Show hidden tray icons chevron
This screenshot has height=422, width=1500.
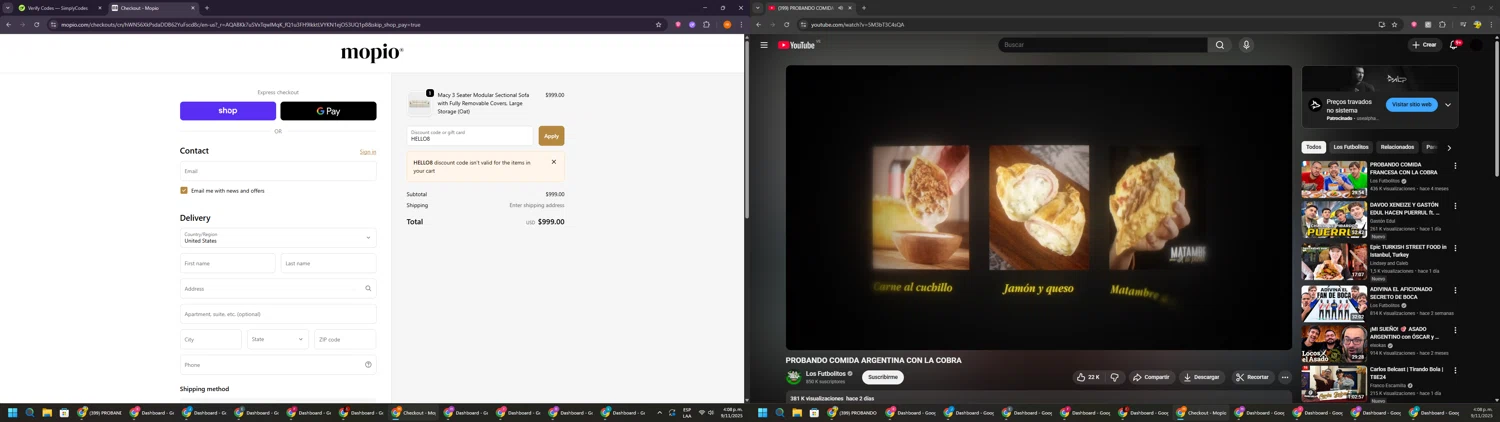(x=659, y=412)
